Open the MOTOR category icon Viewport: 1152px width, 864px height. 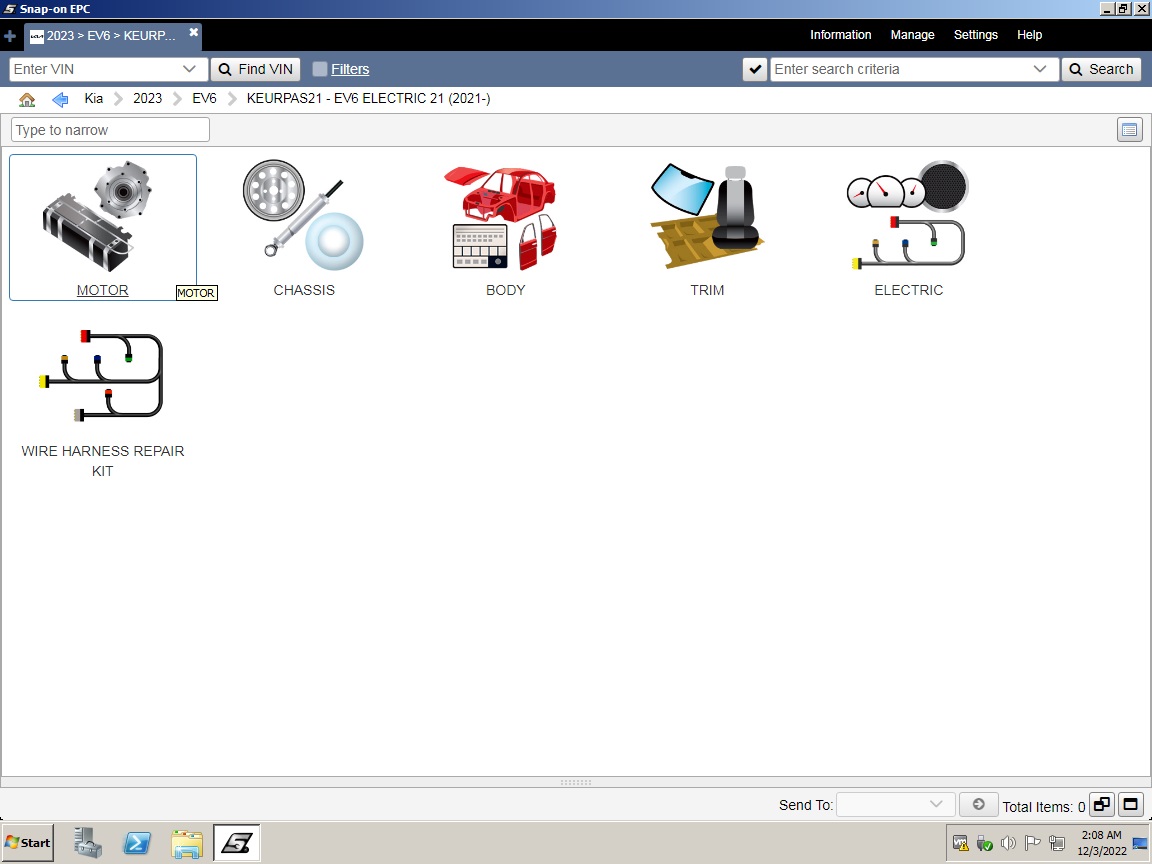pos(97,215)
